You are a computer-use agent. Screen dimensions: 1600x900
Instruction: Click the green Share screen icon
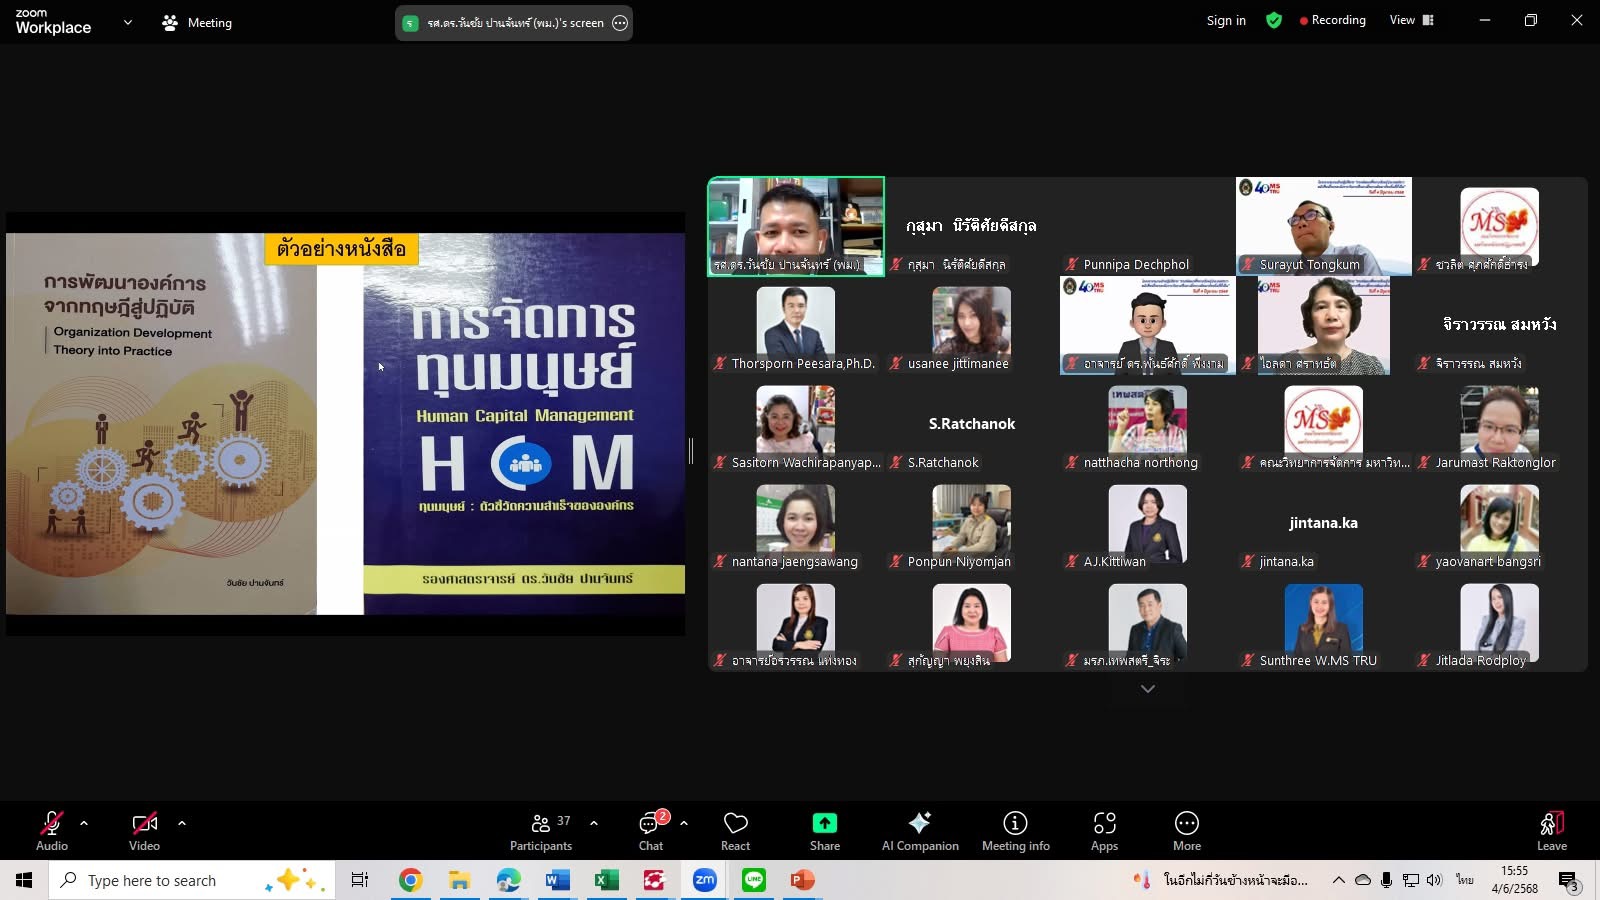click(824, 823)
